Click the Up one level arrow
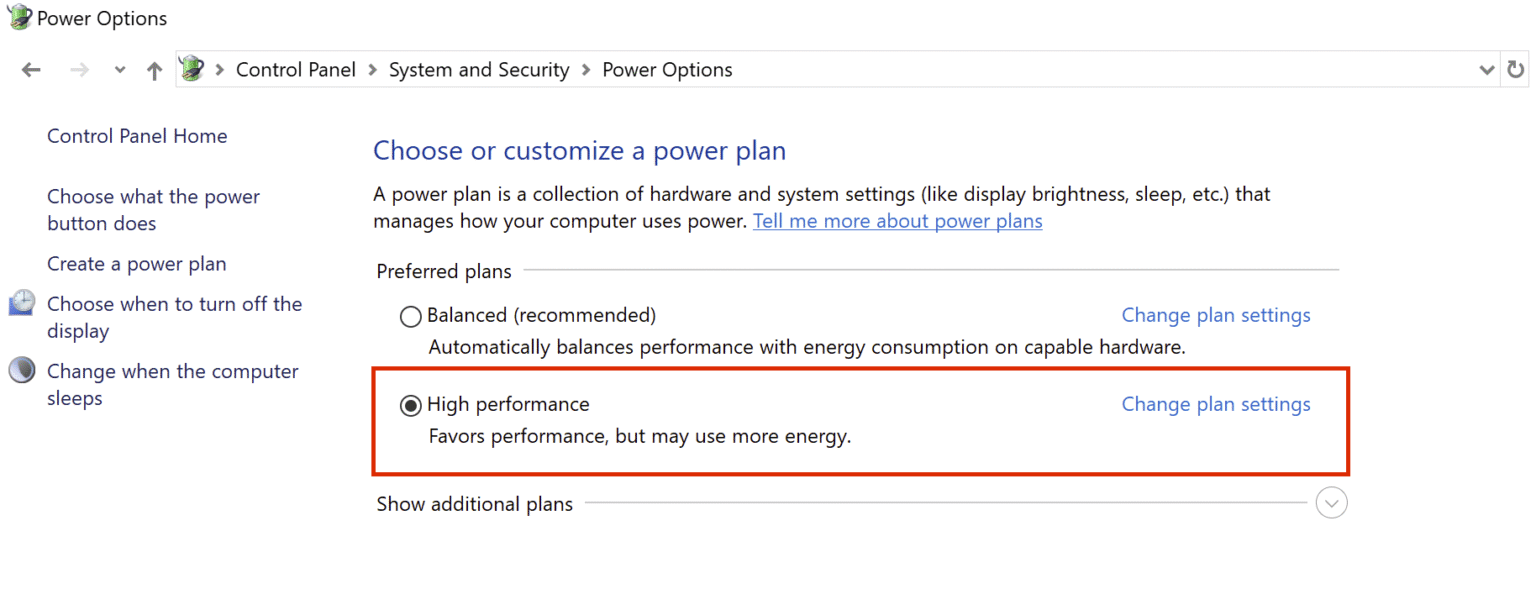This screenshot has height=610, width=1536. click(x=154, y=69)
